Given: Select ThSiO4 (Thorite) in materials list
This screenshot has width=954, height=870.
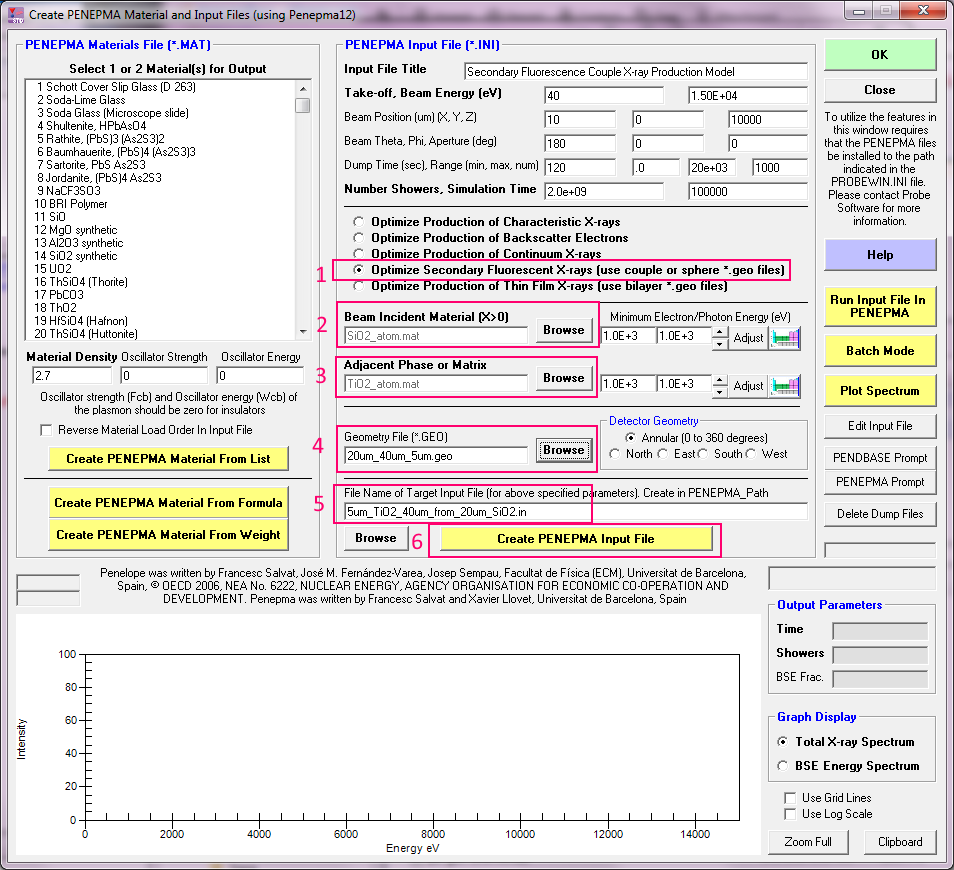Looking at the screenshot, I should tap(81, 282).
